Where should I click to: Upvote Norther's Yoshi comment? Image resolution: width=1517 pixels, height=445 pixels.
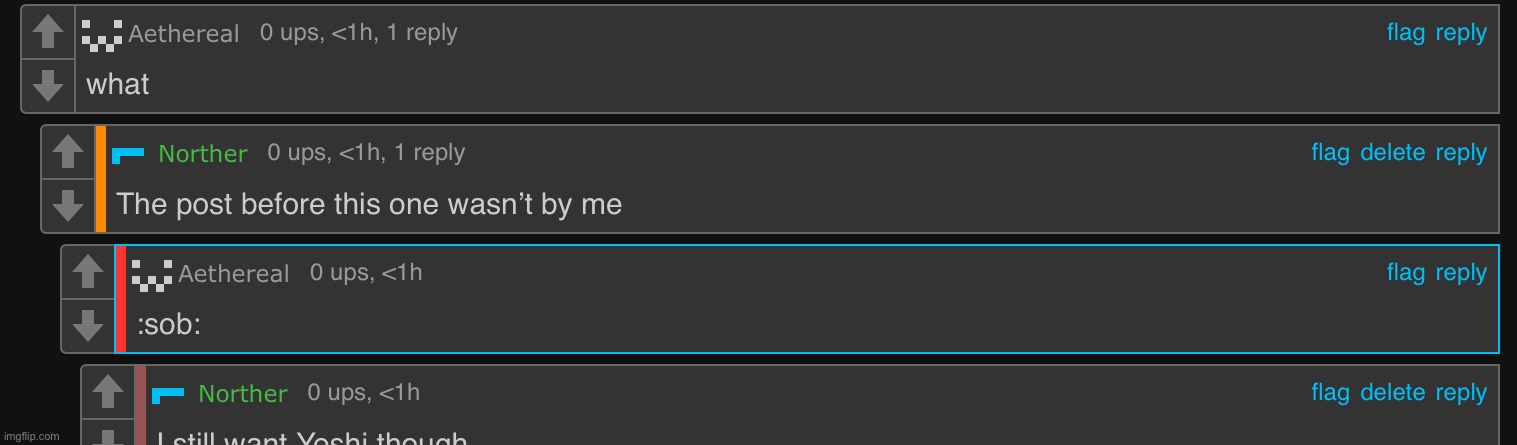coord(108,392)
